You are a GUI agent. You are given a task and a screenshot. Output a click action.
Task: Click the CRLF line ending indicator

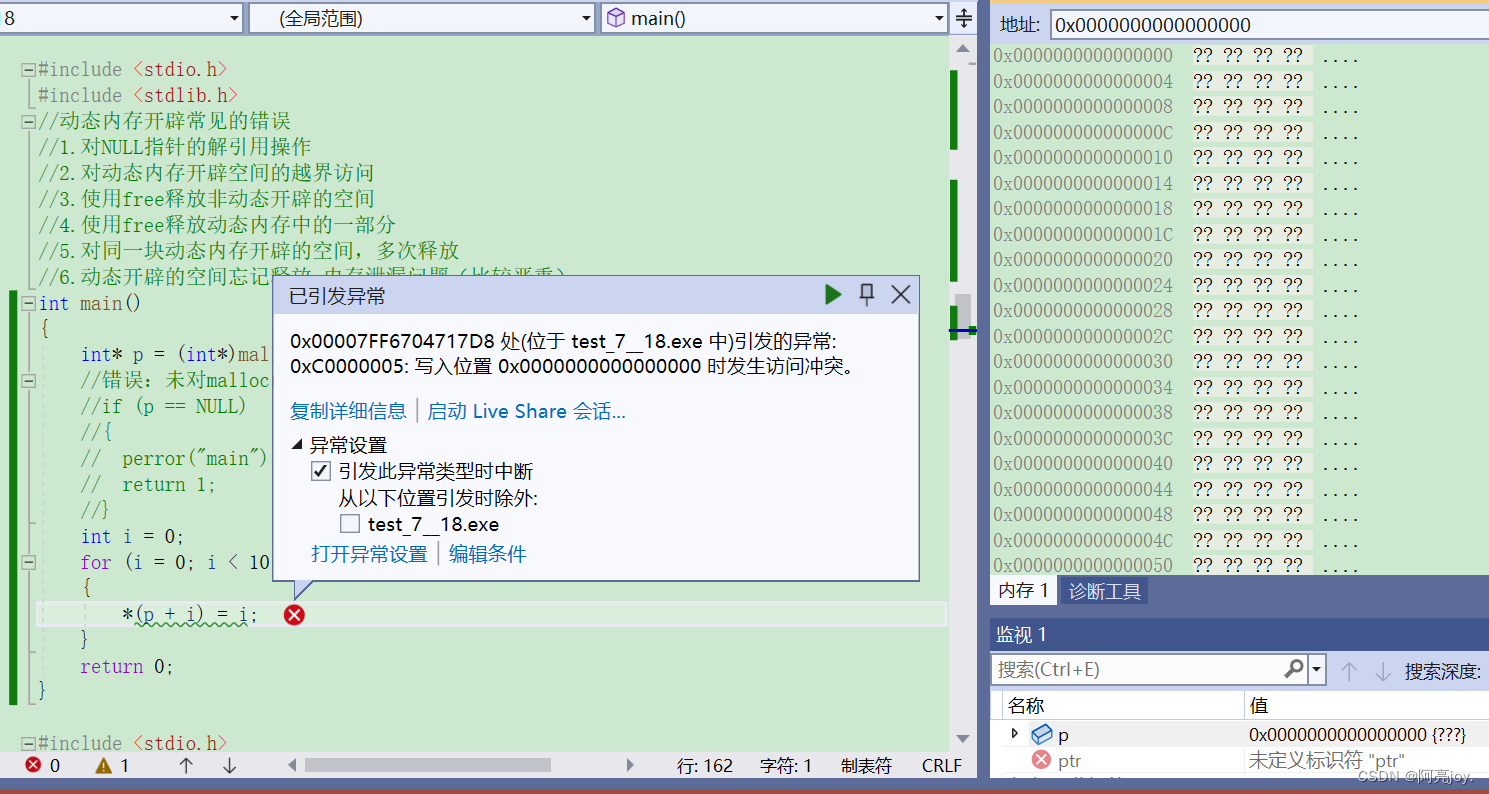(x=942, y=765)
